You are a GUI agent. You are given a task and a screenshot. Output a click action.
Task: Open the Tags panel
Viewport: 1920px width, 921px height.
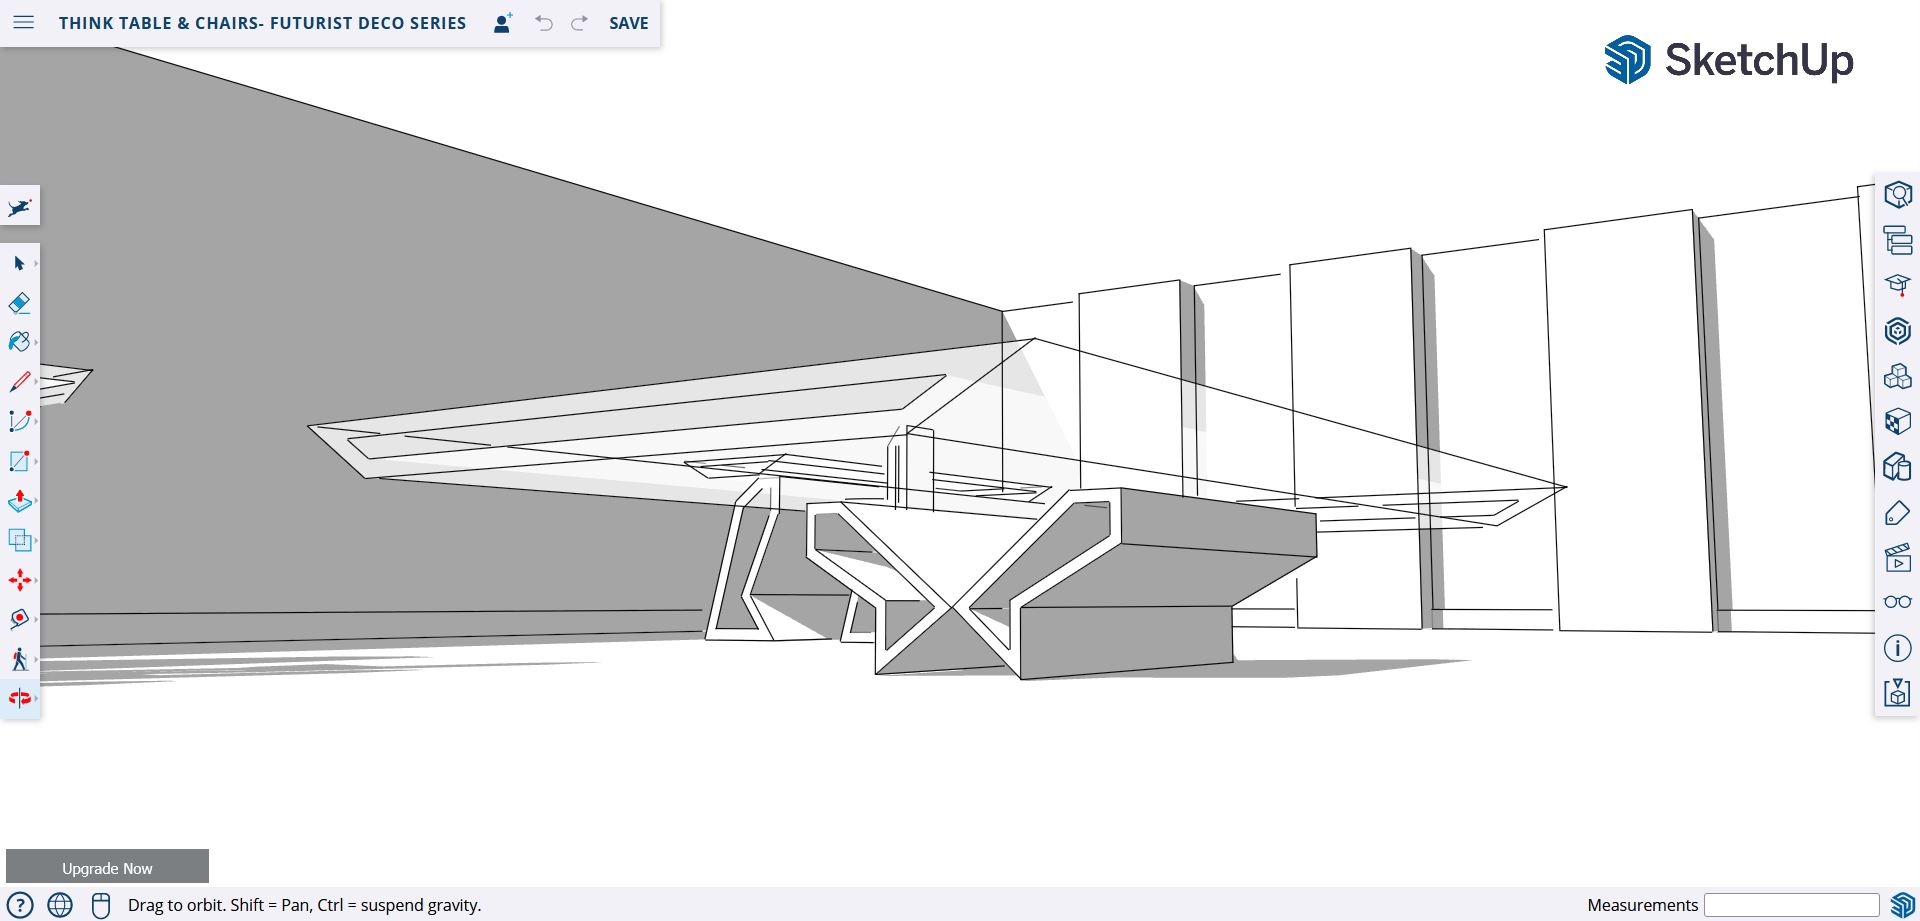pyautogui.click(x=1897, y=513)
